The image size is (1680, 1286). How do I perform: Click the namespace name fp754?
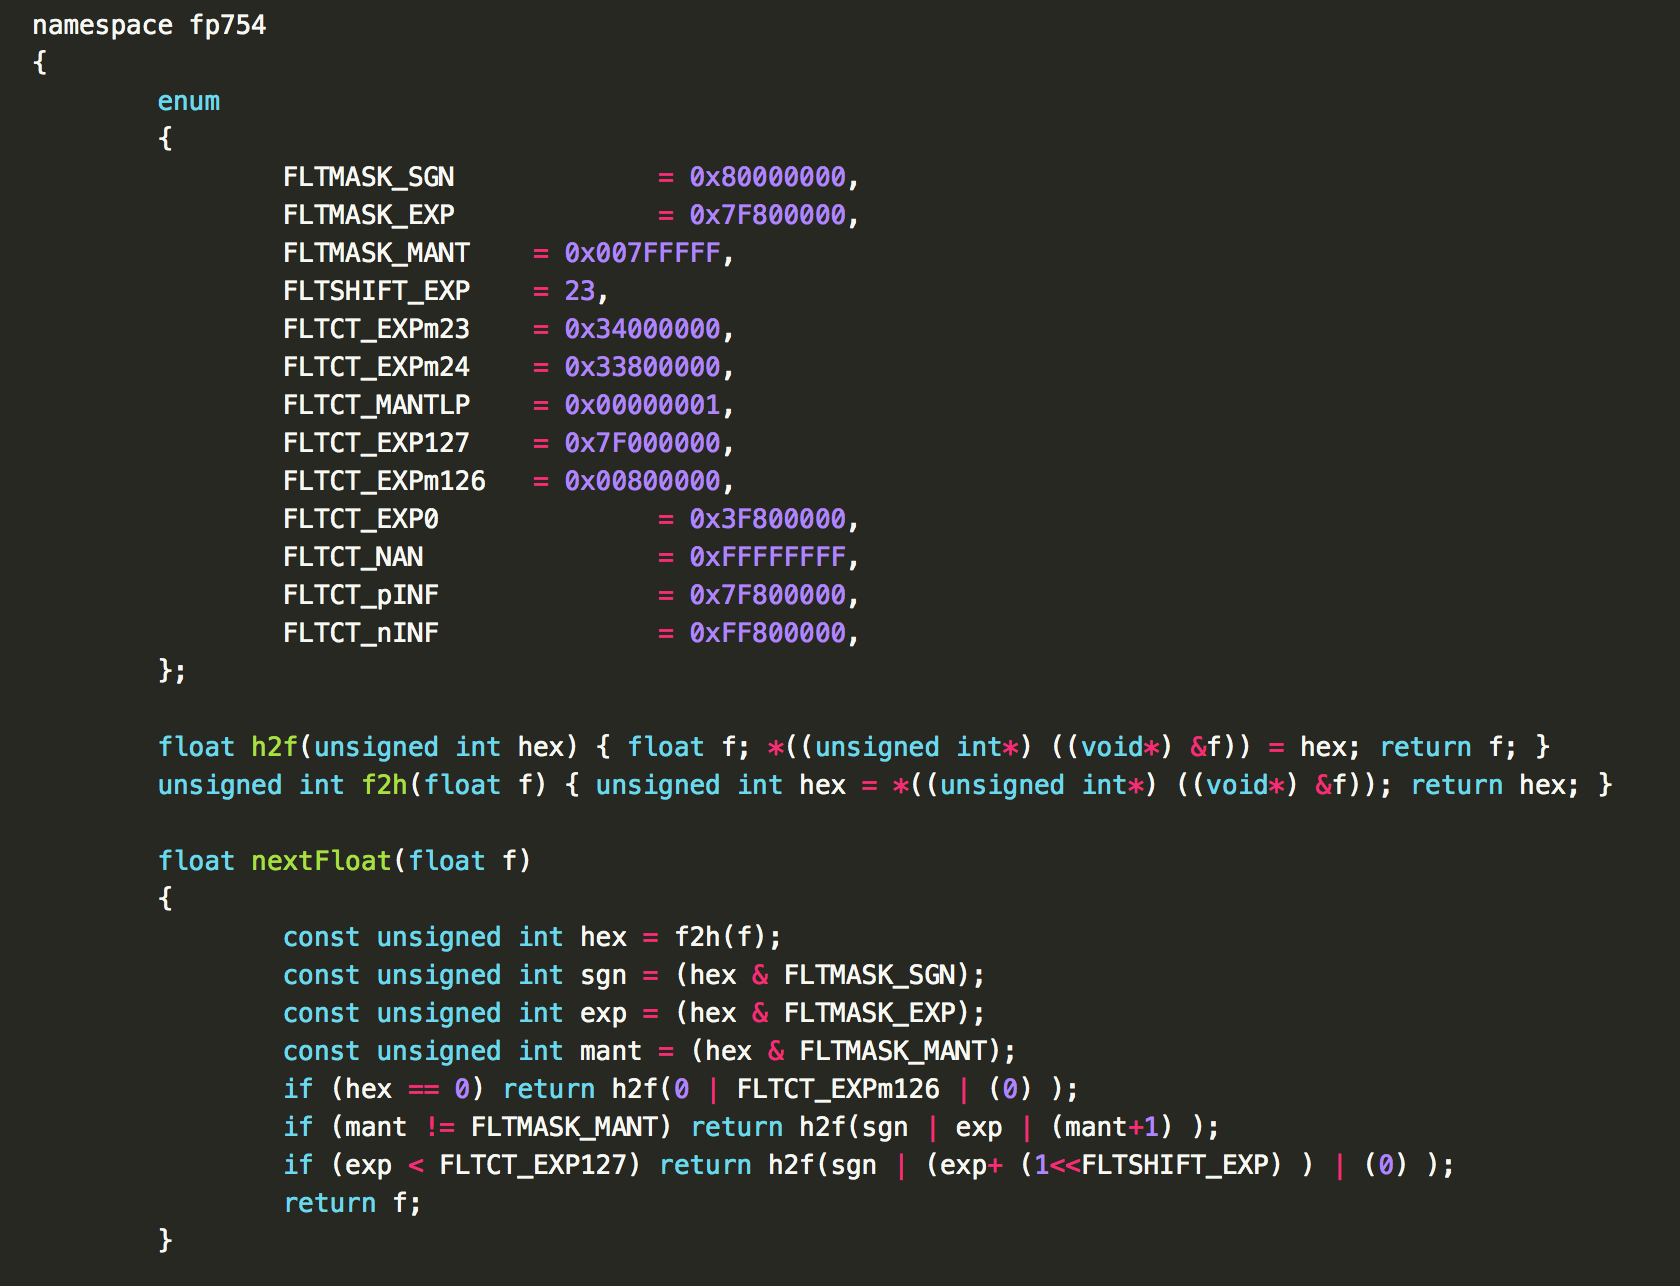coord(228,25)
